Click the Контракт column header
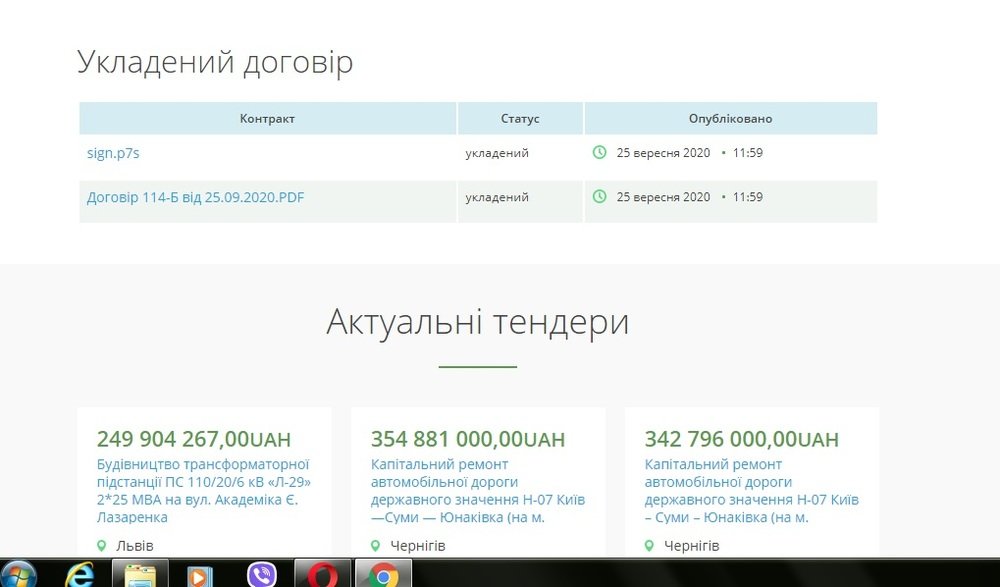The height and width of the screenshot is (587, 1000). point(267,119)
